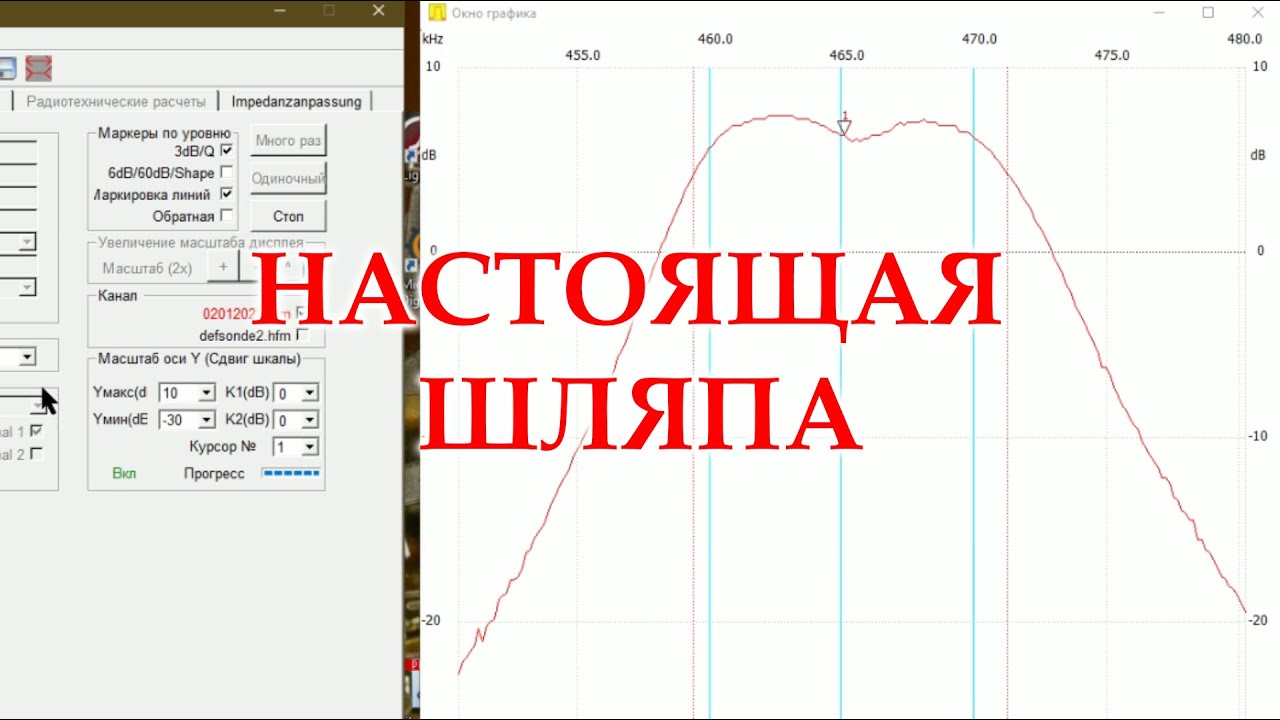Toggle the channel 1 checkbox
This screenshot has width=1280, height=720.
point(36,431)
